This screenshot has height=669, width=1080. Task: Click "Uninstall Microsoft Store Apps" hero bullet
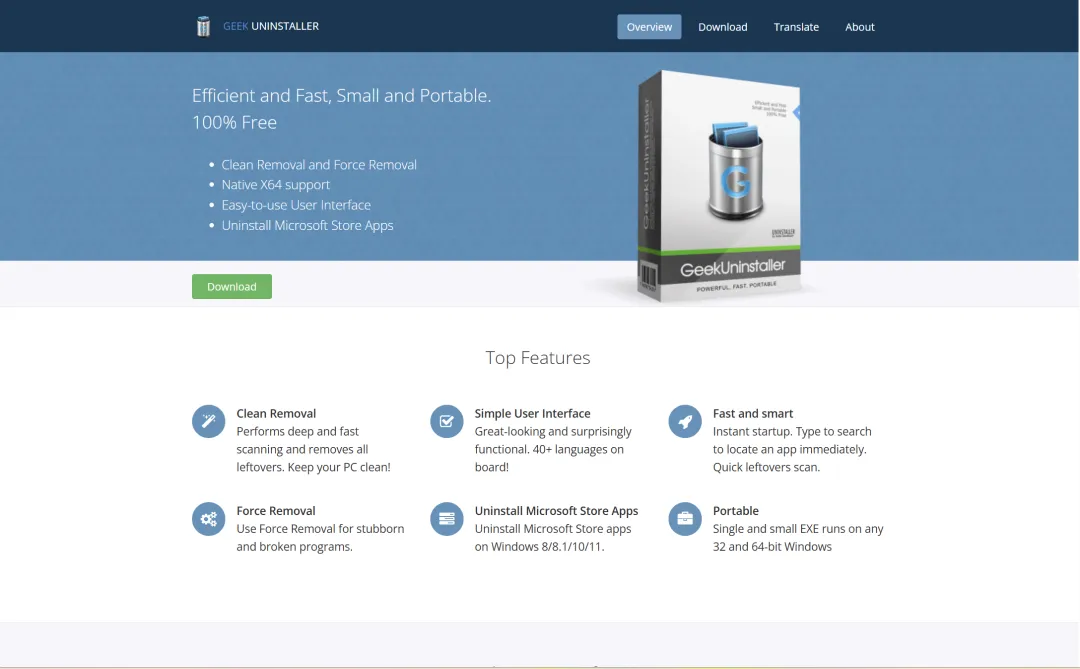pyautogui.click(x=307, y=225)
